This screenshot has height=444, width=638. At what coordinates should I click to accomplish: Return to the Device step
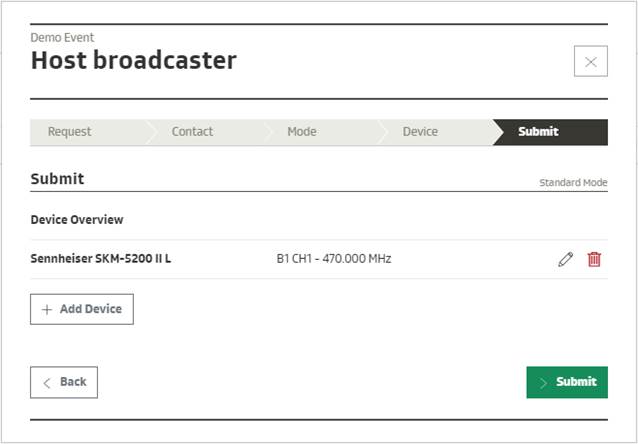tap(420, 132)
